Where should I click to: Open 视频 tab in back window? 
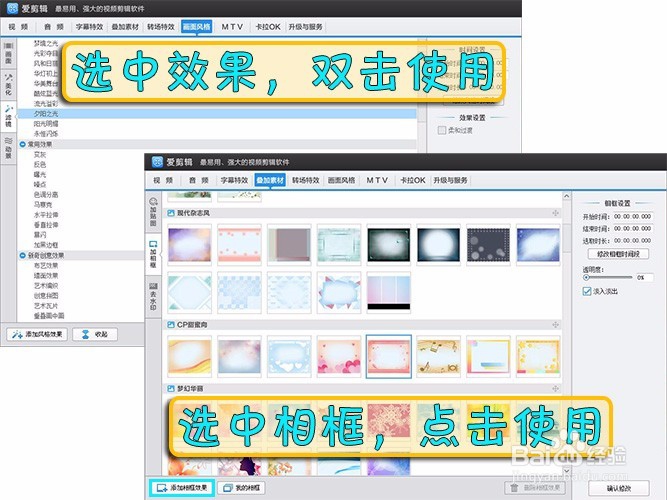pos(18,27)
